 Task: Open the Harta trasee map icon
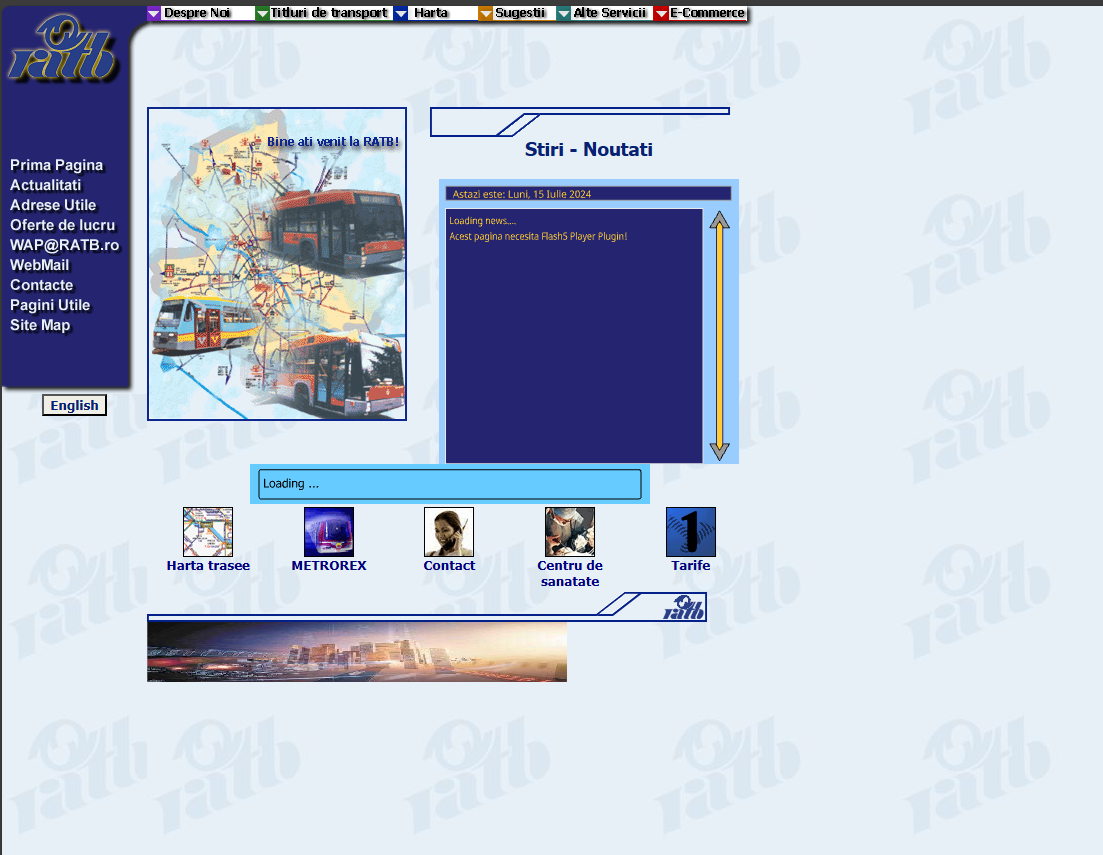click(x=208, y=532)
